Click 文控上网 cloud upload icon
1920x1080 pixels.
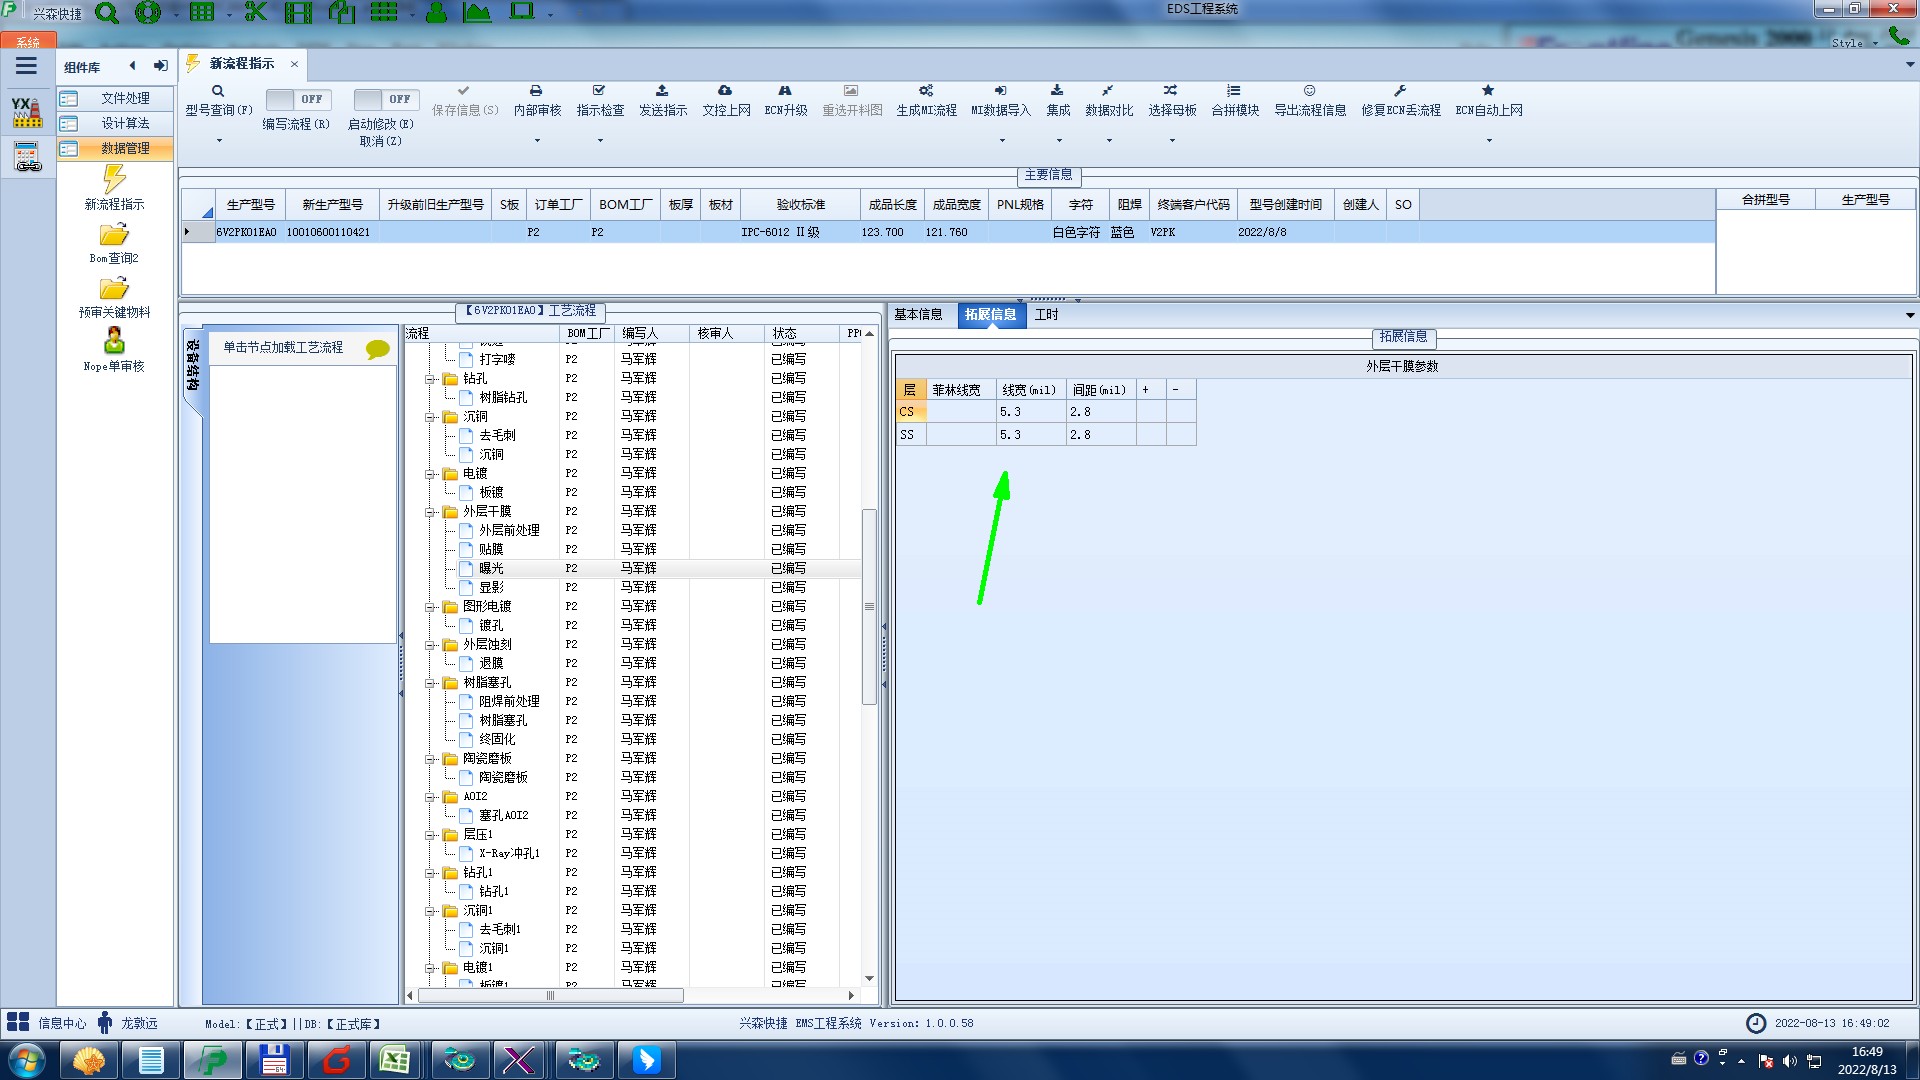(725, 91)
